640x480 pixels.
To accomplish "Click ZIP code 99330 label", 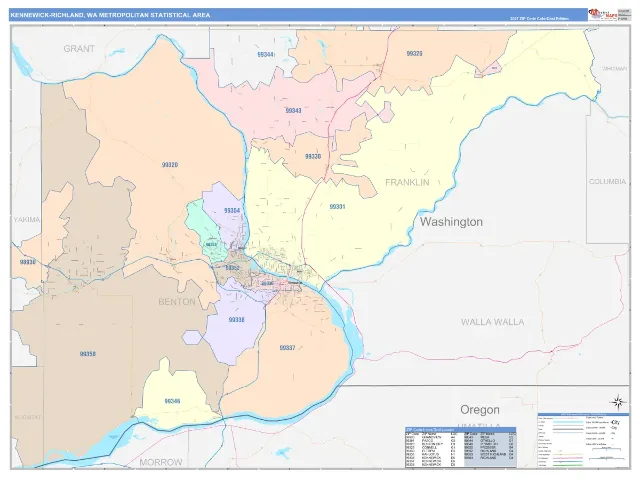I will (x=313, y=156).
